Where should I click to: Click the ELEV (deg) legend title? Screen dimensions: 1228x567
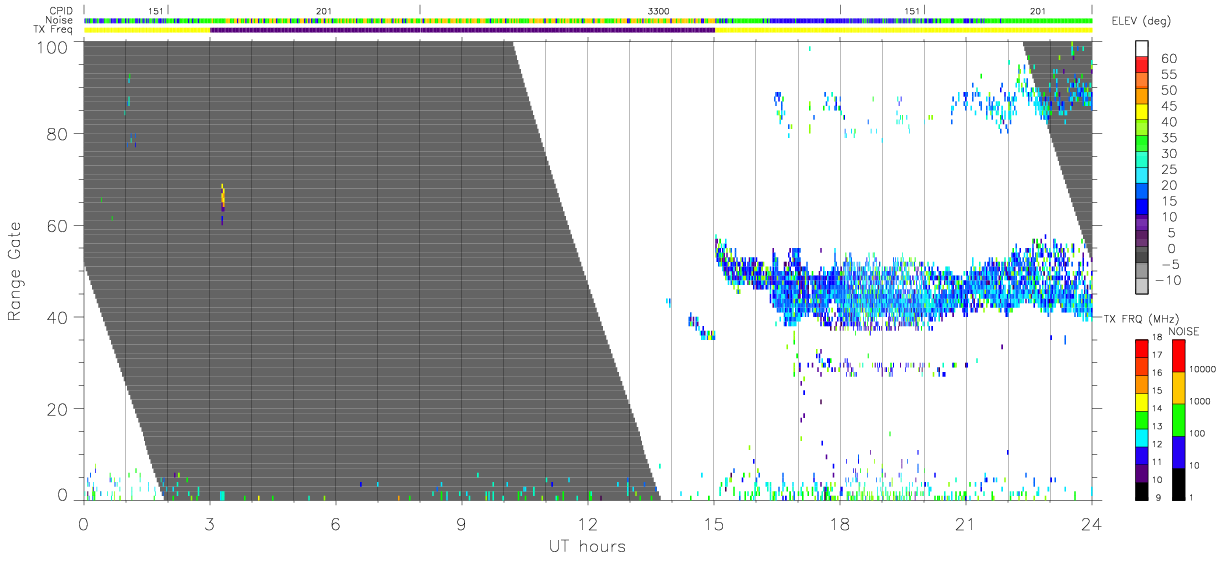point(1144,22)
